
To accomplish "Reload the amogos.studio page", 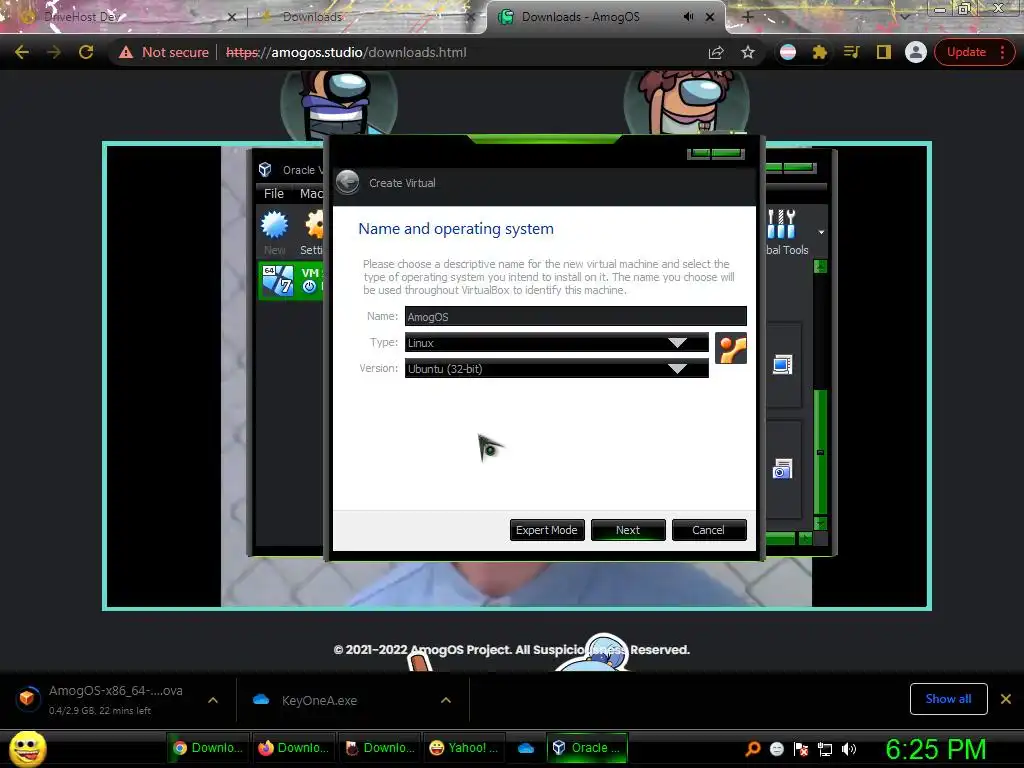I will point(86,52).
